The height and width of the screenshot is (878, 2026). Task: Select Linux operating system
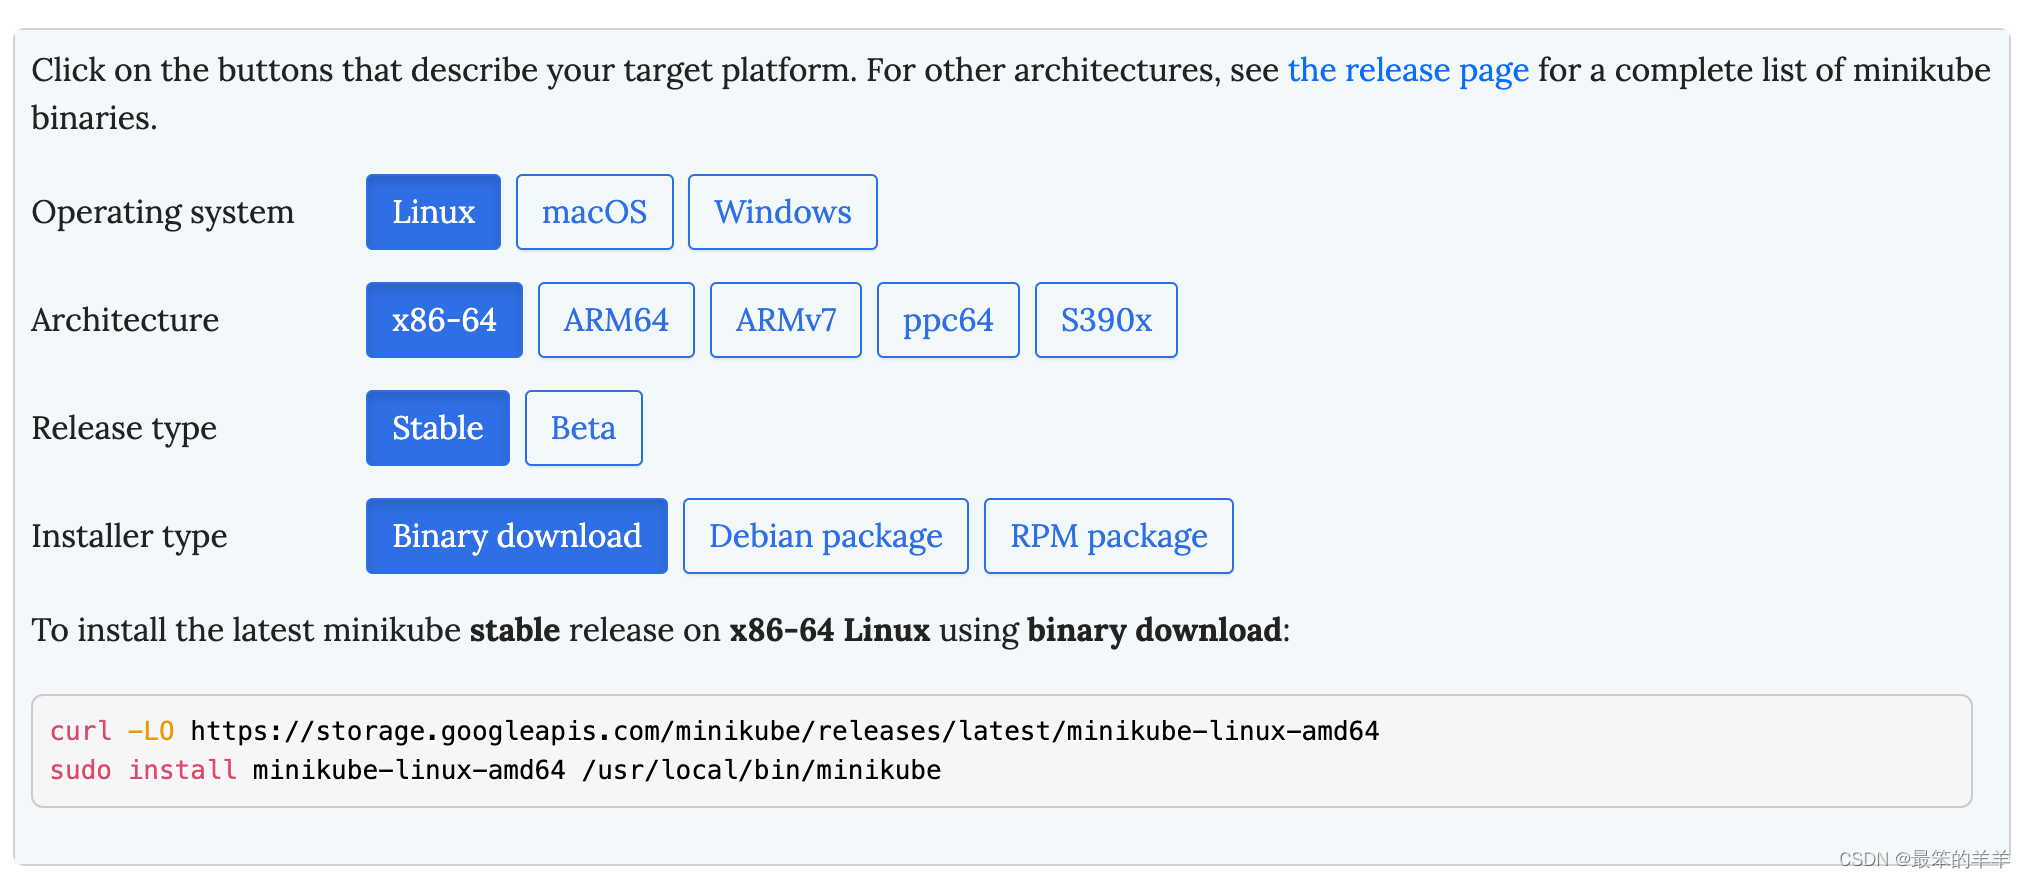click(x=433, y=212)
